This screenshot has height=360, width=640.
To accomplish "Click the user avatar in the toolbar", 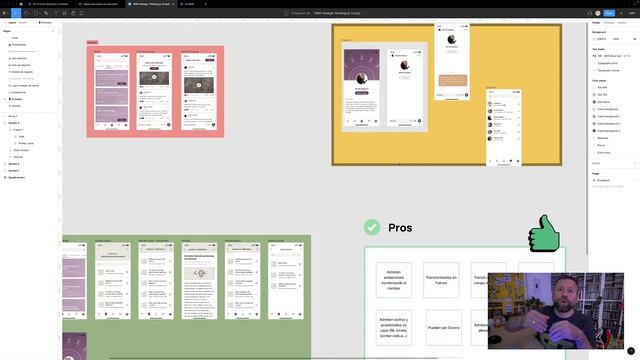I will (598, 13).
